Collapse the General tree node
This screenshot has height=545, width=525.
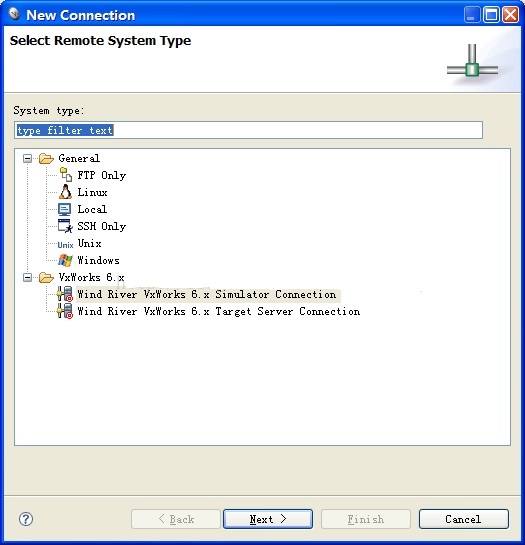point(27,158)
